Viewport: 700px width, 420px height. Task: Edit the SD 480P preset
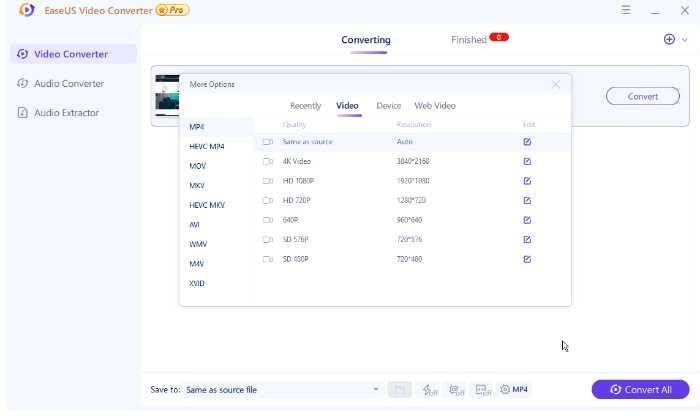point(527,259)
